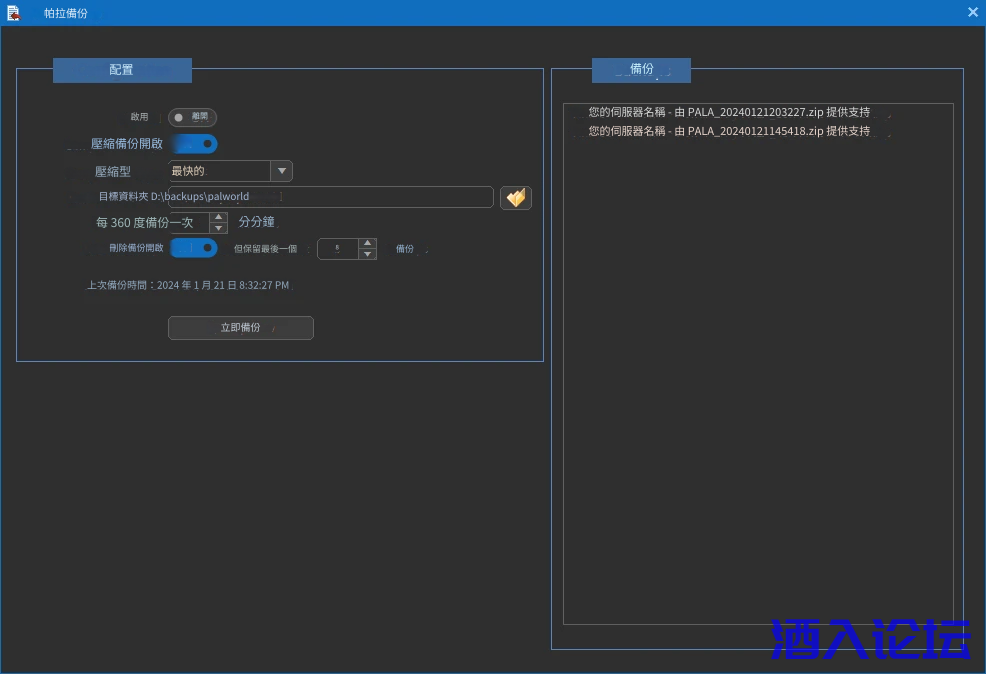The height and width of the screenshot is (674, 986).
Task: Decrease the number of backups to keep
Action: pyautogui.click(x=367, y=254)
